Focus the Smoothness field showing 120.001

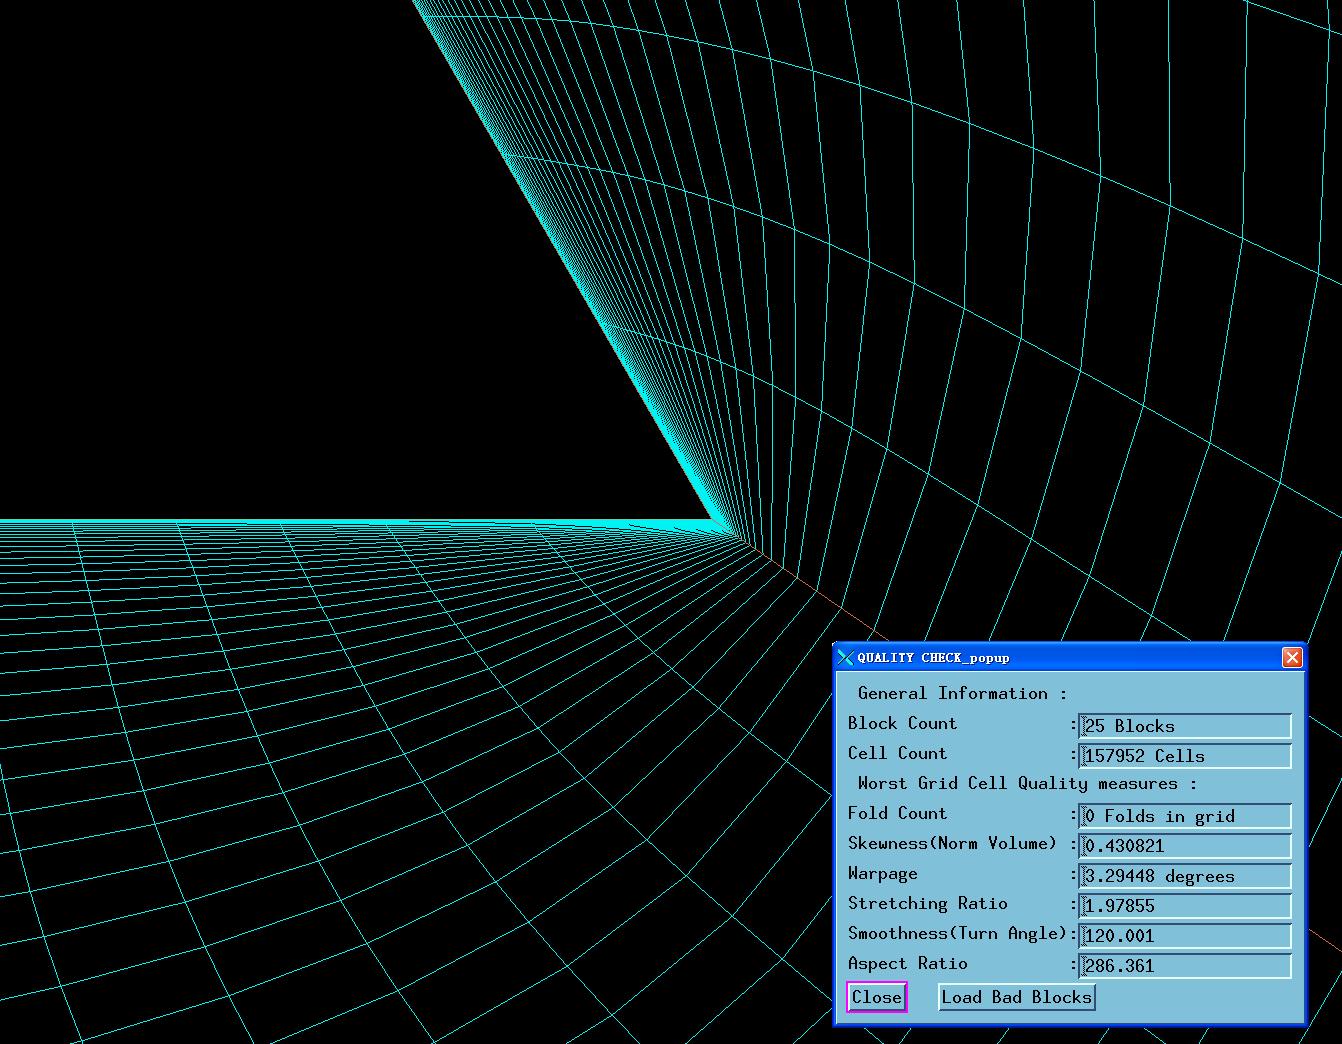1185,936
